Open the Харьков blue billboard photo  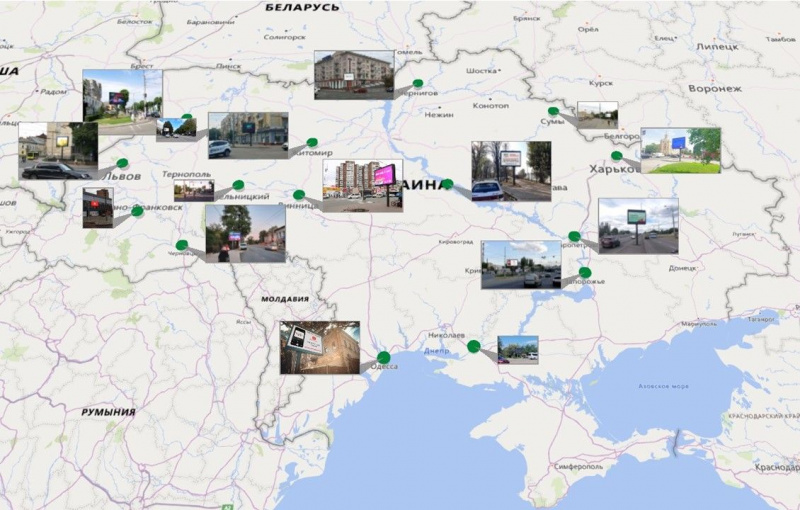[680, 150]
